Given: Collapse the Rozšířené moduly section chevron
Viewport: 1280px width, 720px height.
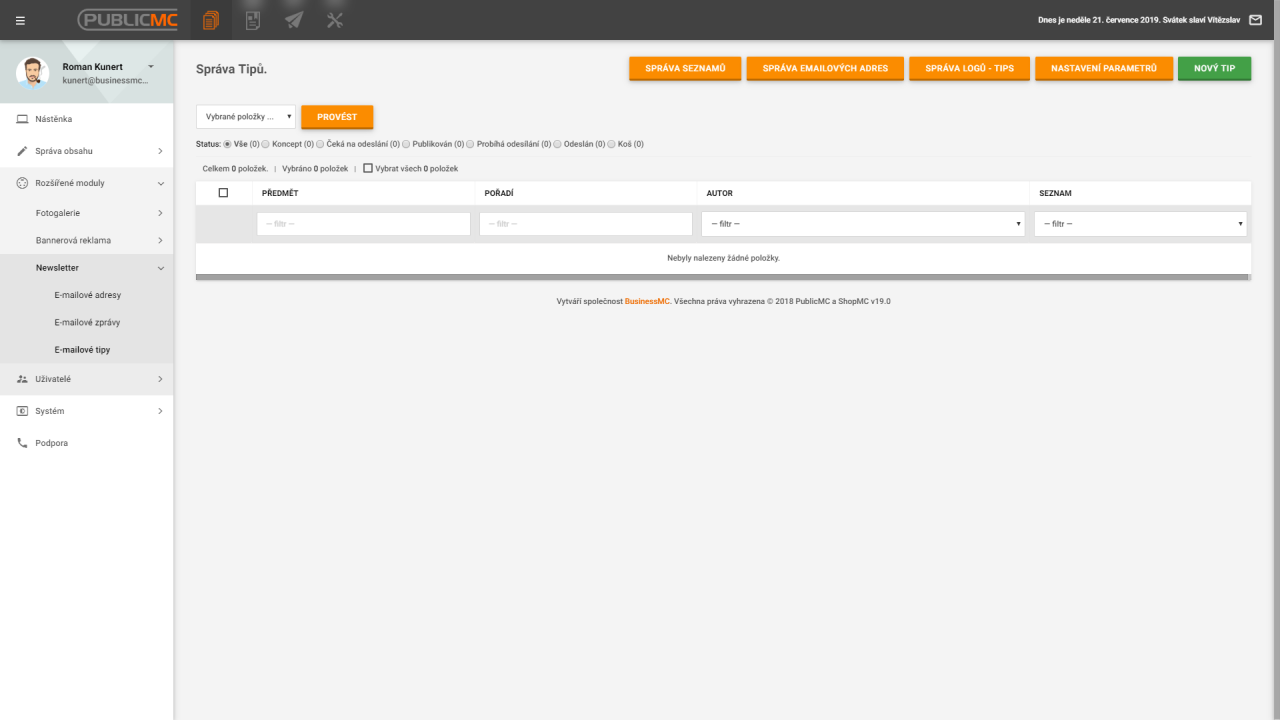Looking at the screenshot, I should 160,183.
